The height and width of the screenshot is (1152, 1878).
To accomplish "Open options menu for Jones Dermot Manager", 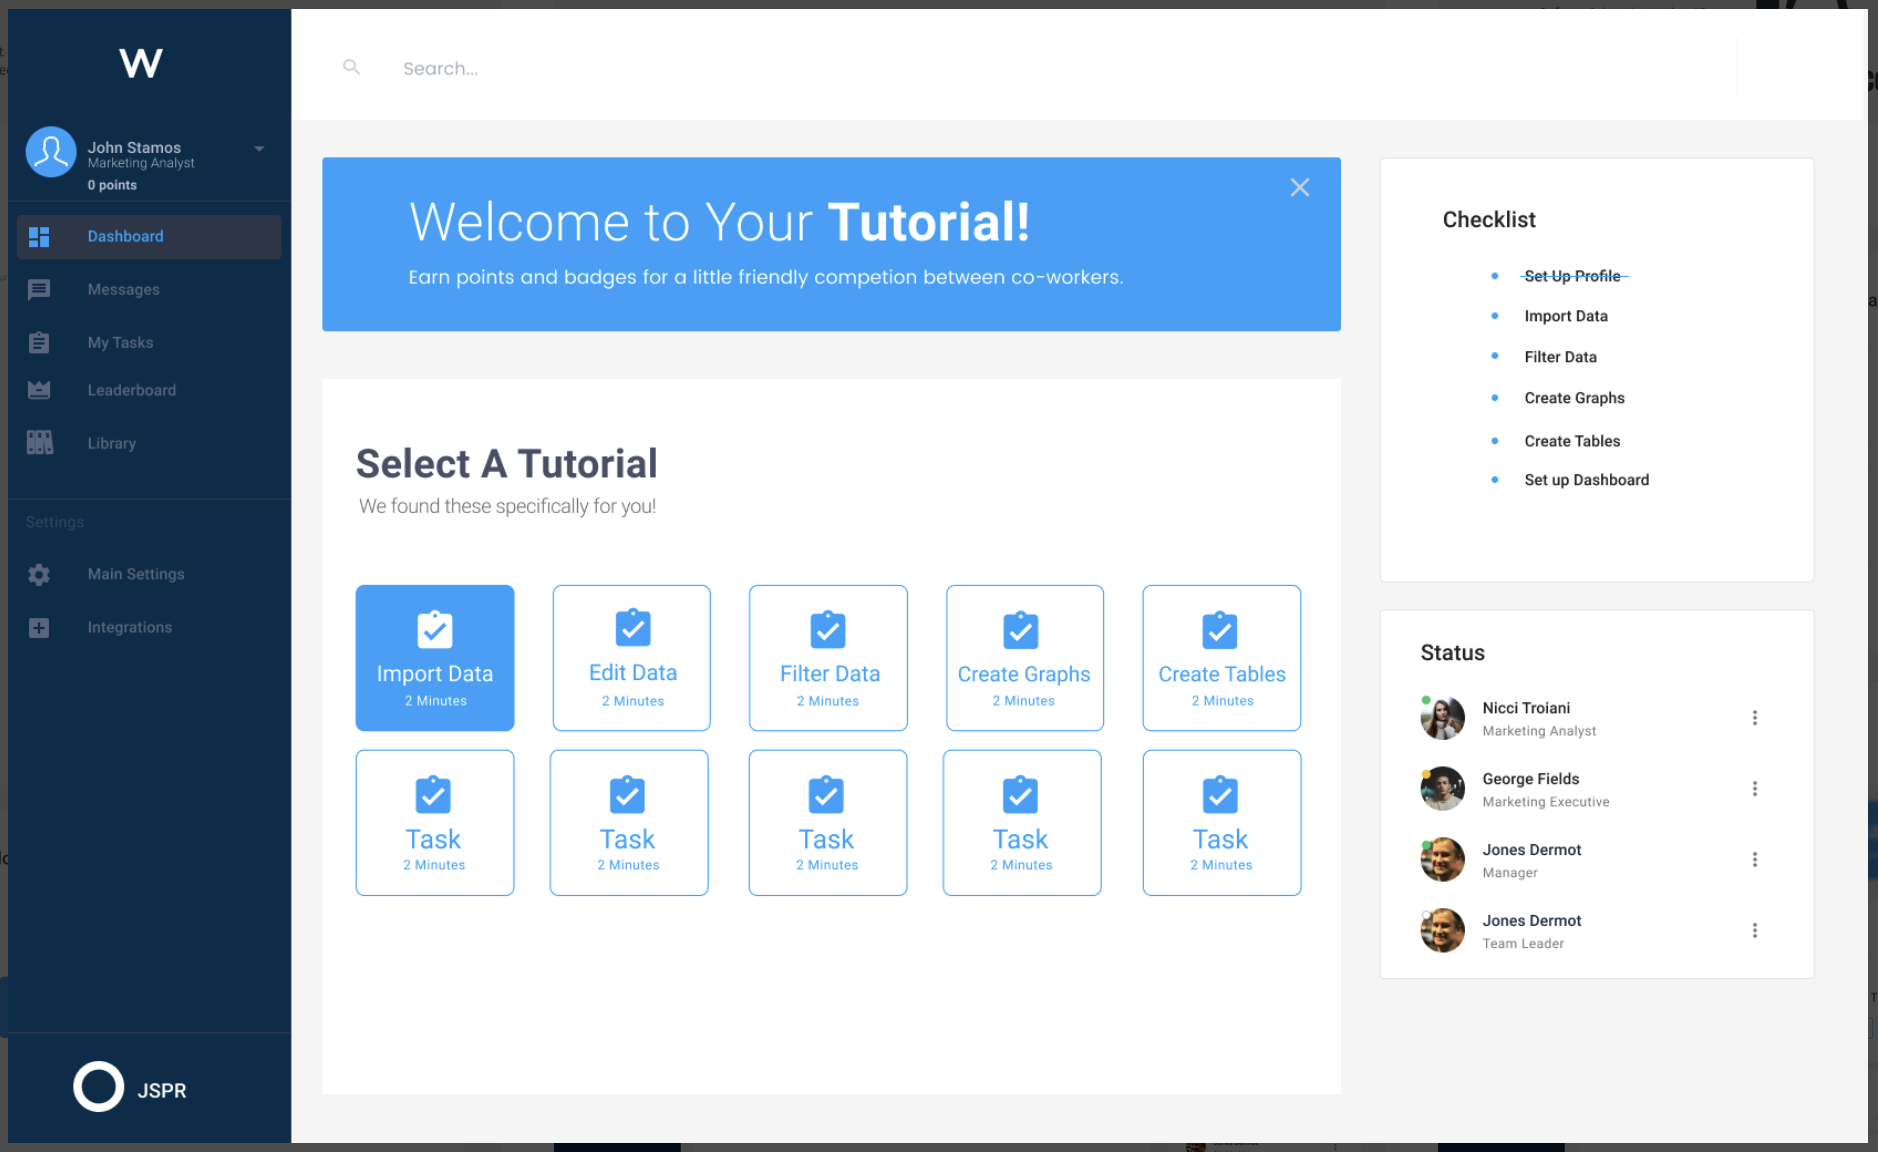I will pyautogui.click(x=1755, y=860).
